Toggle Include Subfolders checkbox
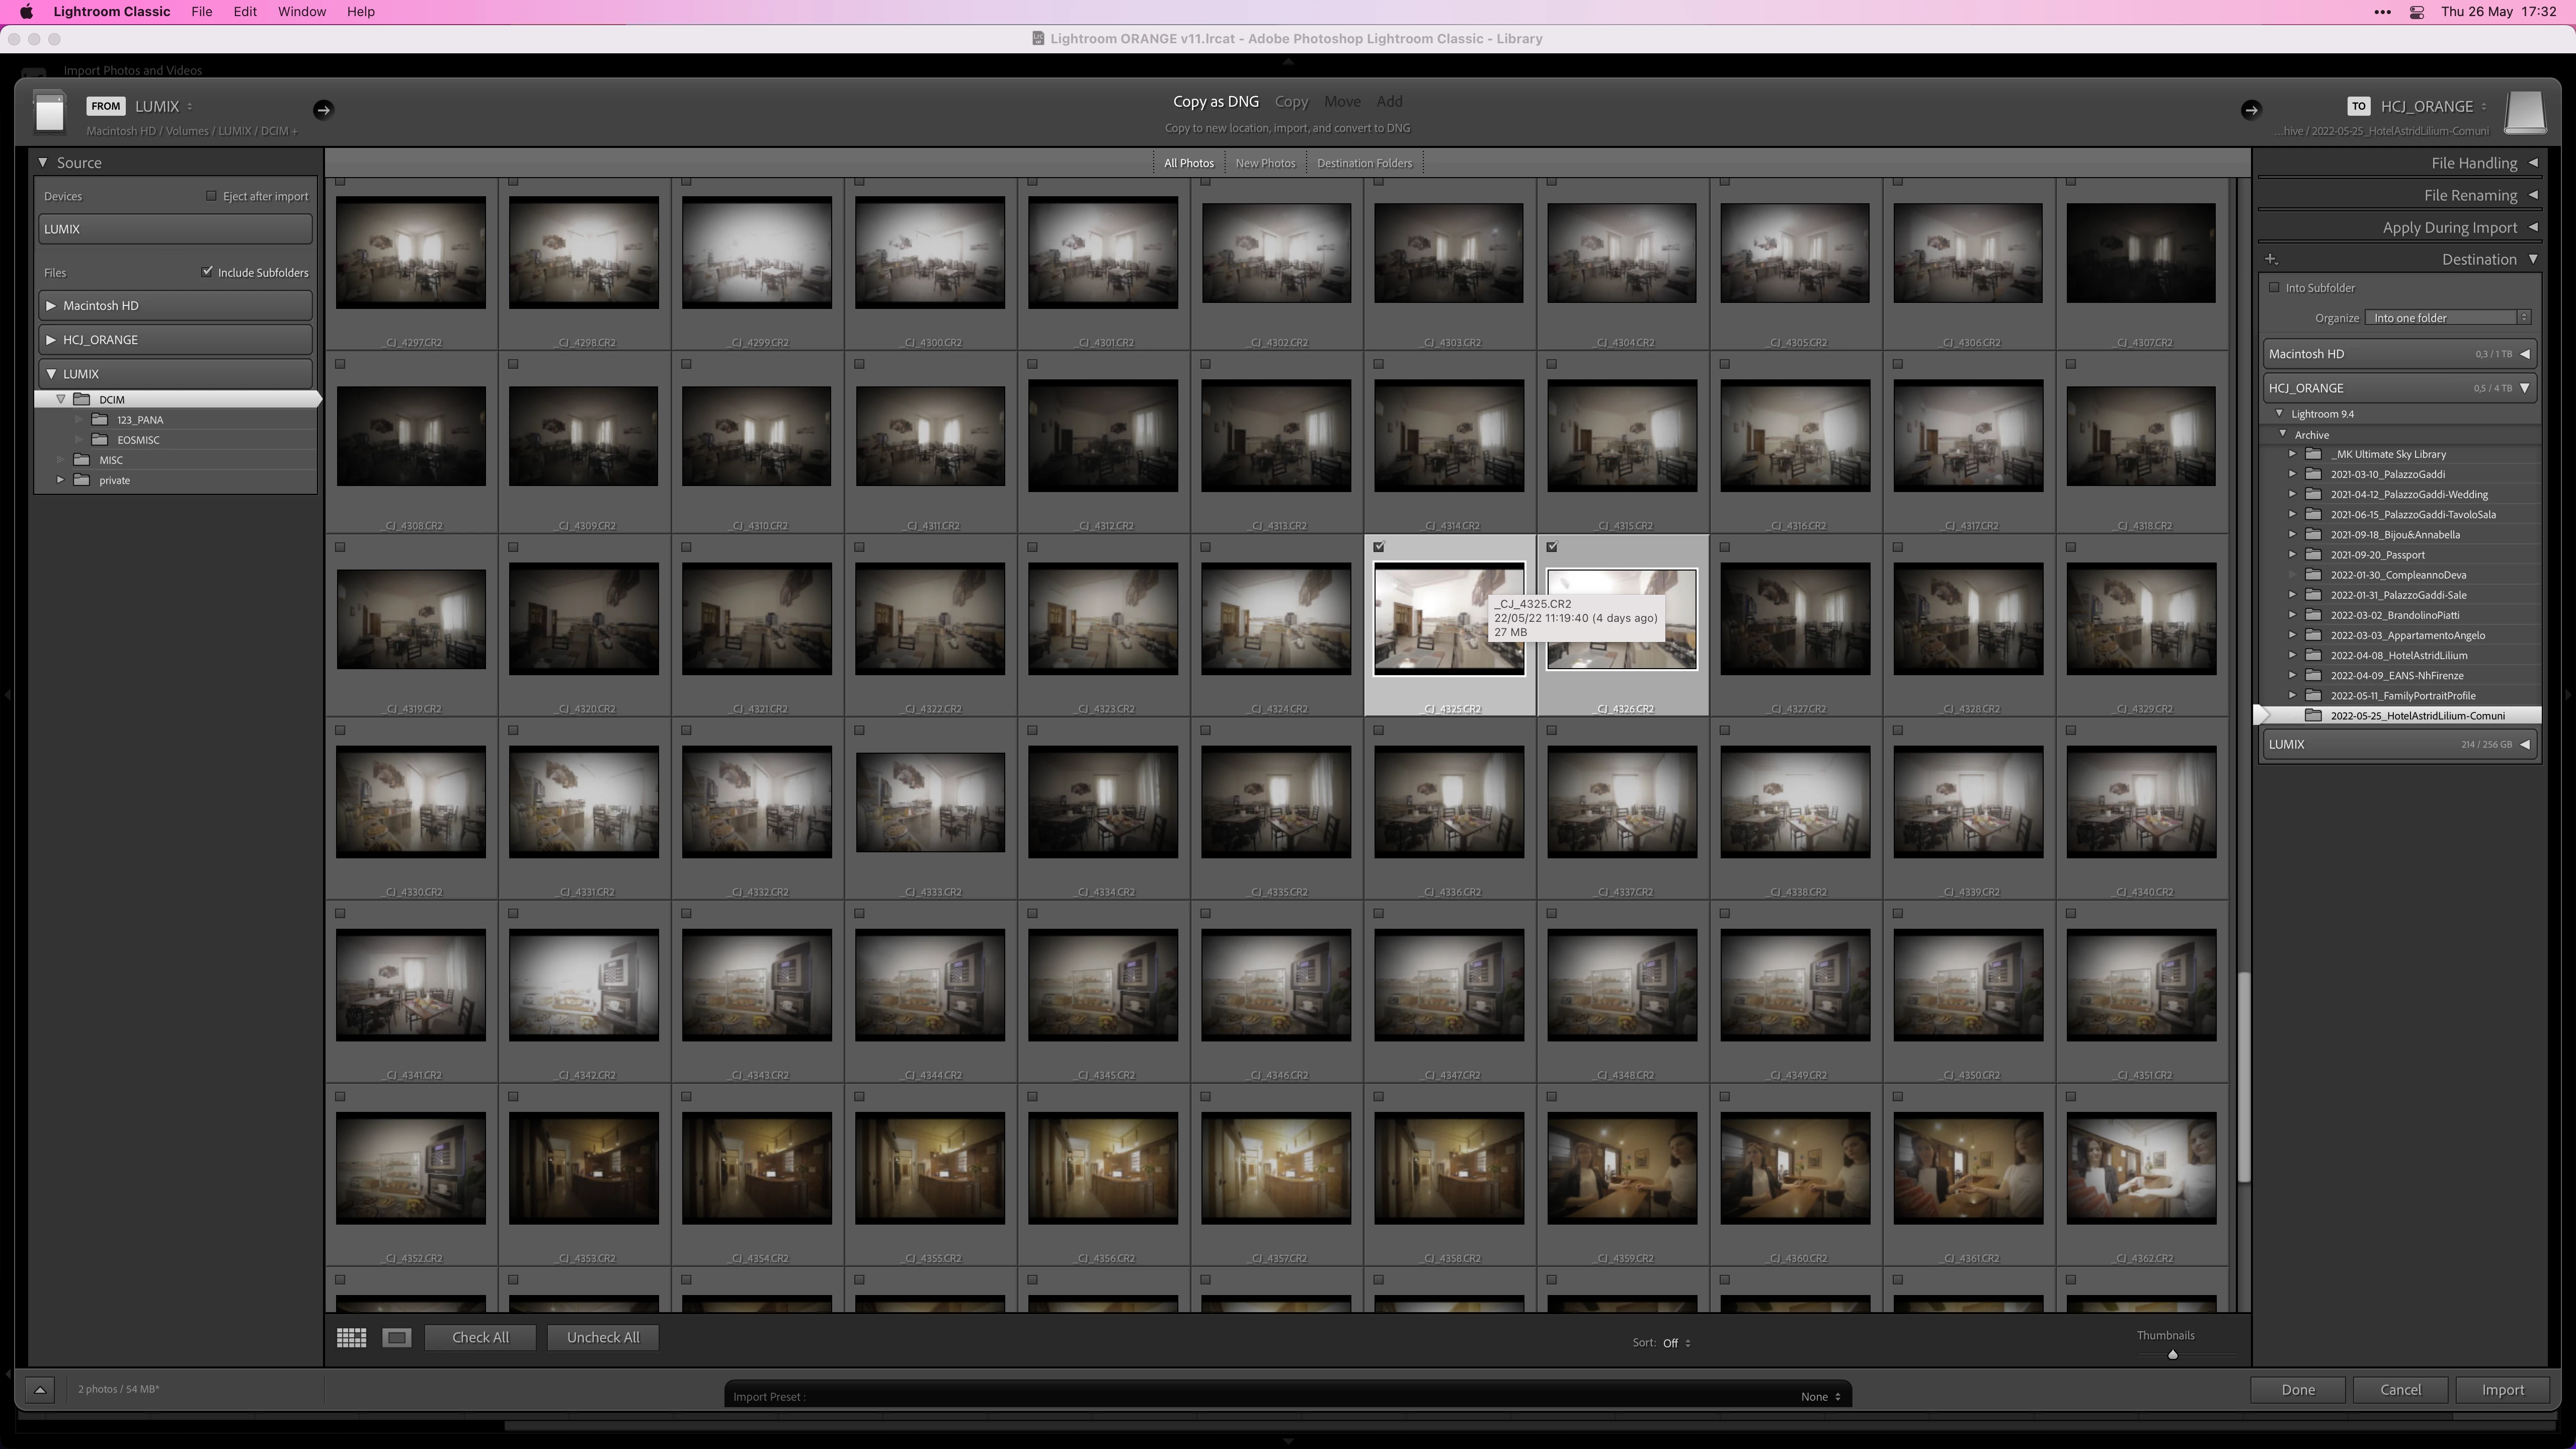Viewport: 2576px width, 1449px height. click(207, 272)
